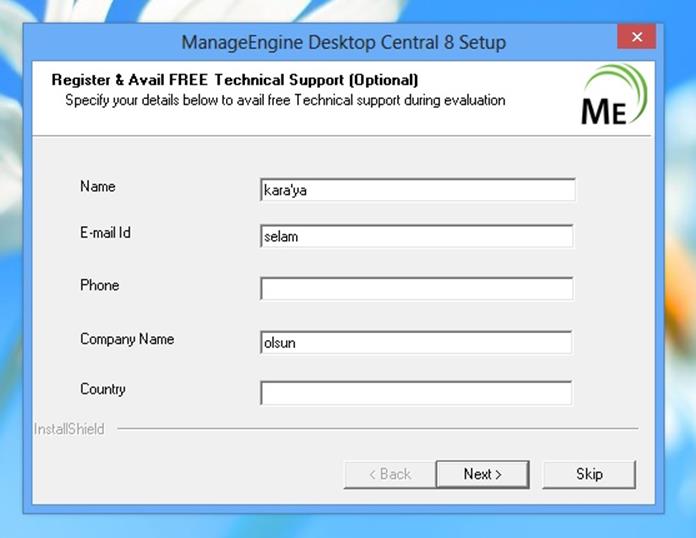Click the 'Register & Avail FREE Technical Support' heading
Viewport: 696px width, 538px height.
point(235,80)
